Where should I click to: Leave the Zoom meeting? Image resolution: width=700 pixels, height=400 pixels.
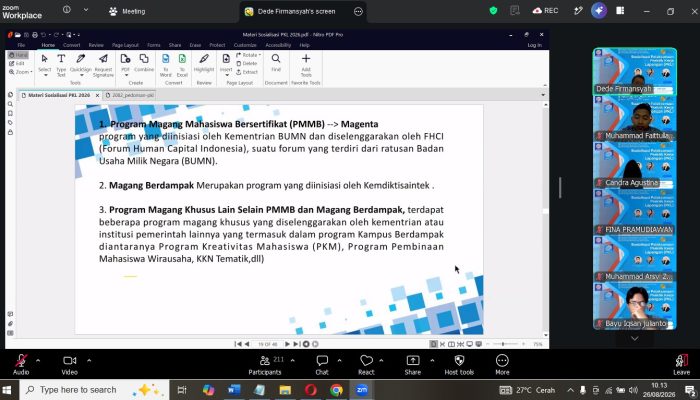click(x=682, y=364)
